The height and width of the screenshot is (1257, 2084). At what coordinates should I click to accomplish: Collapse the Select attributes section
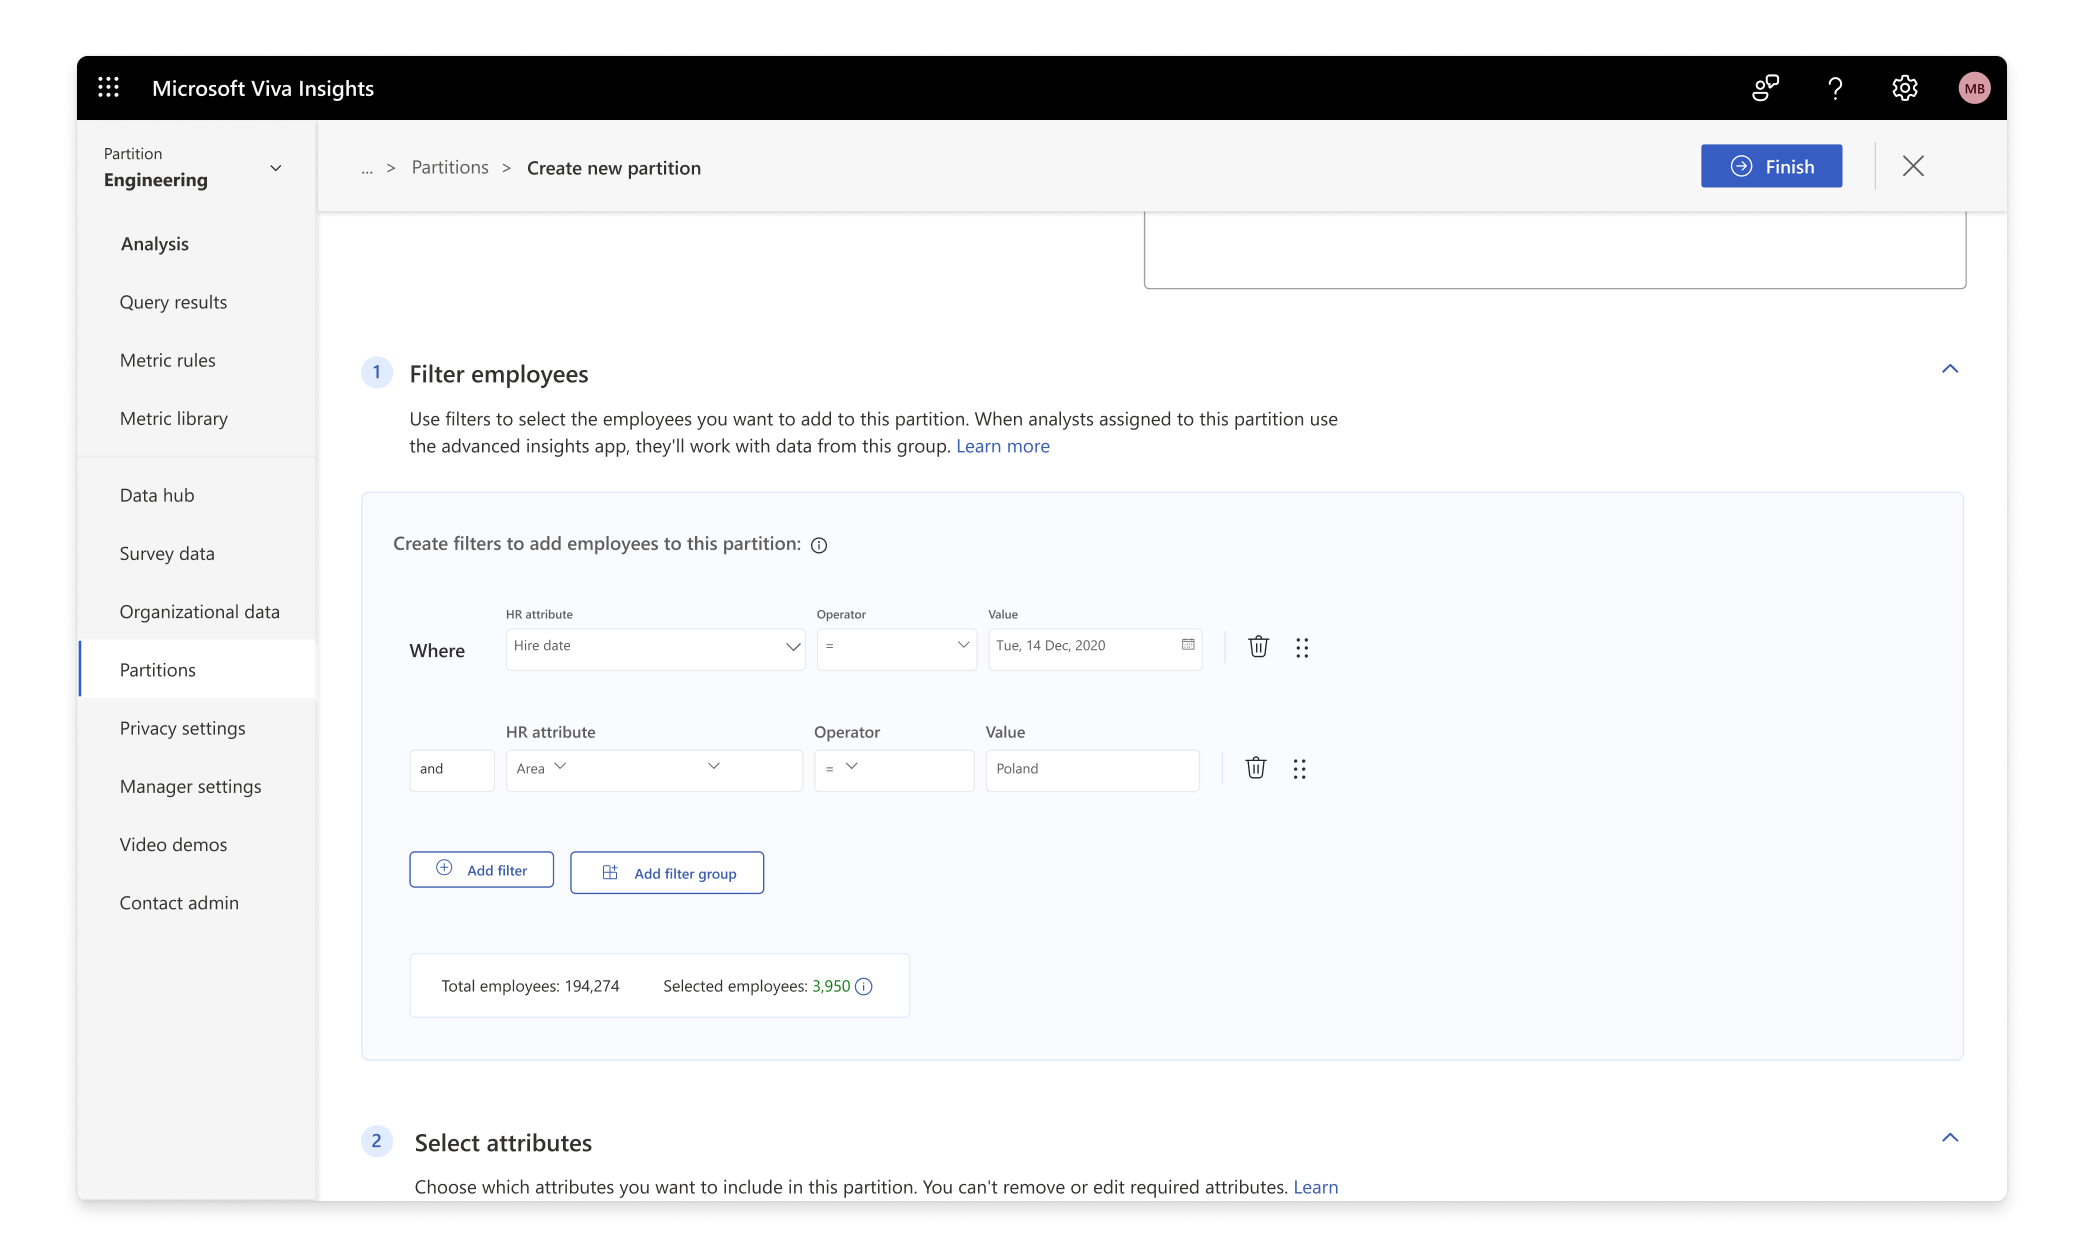(x=1949, y=1138)
